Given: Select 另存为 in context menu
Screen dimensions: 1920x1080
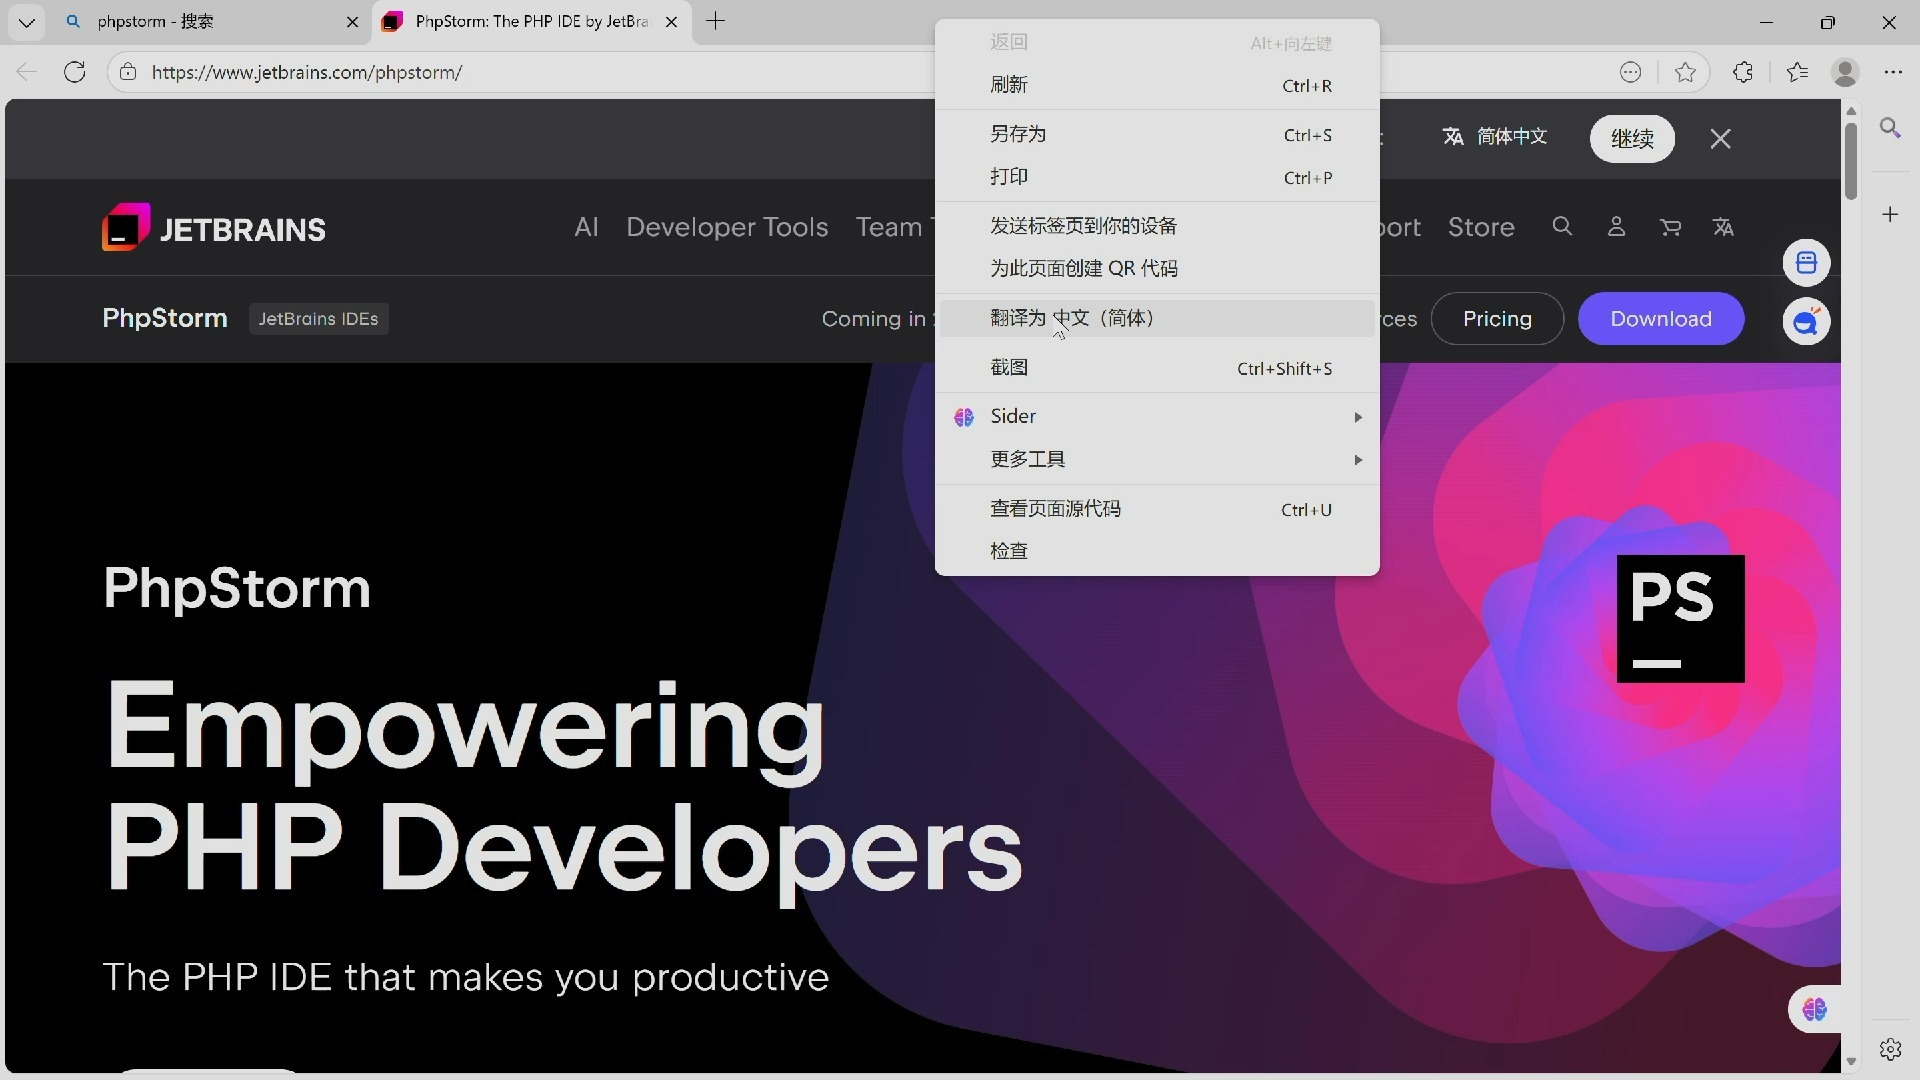Looking at the screenshot, I should point(1157,134).
